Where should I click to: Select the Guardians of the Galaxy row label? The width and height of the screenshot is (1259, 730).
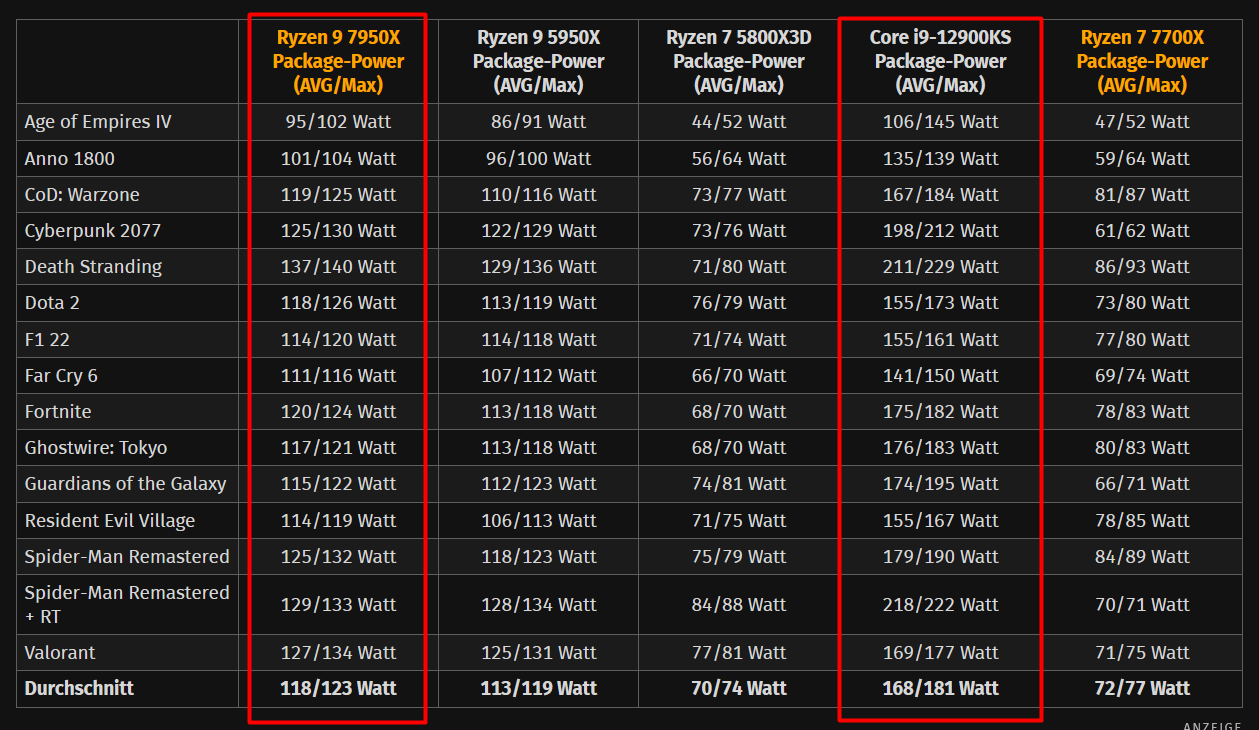tap(125, 483)
